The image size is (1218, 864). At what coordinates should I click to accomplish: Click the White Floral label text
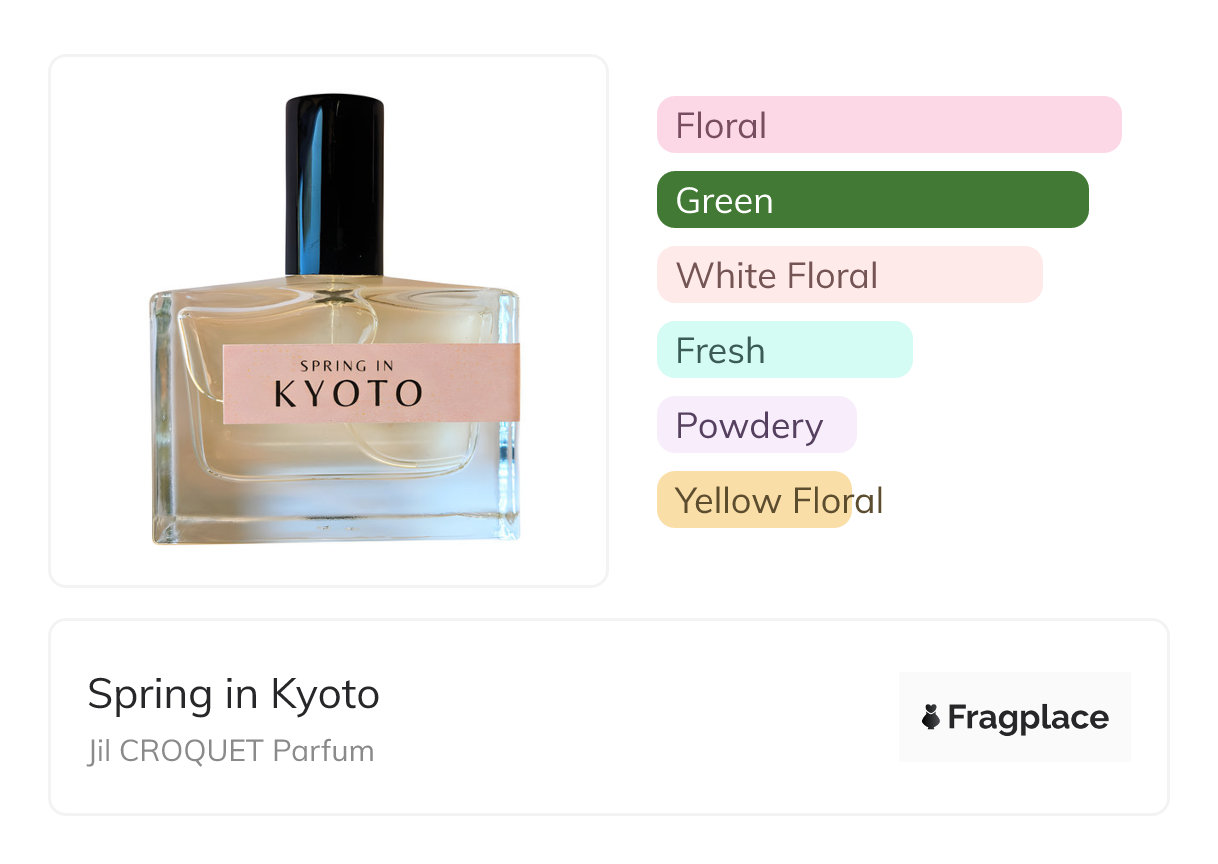(x=777, y=276)
